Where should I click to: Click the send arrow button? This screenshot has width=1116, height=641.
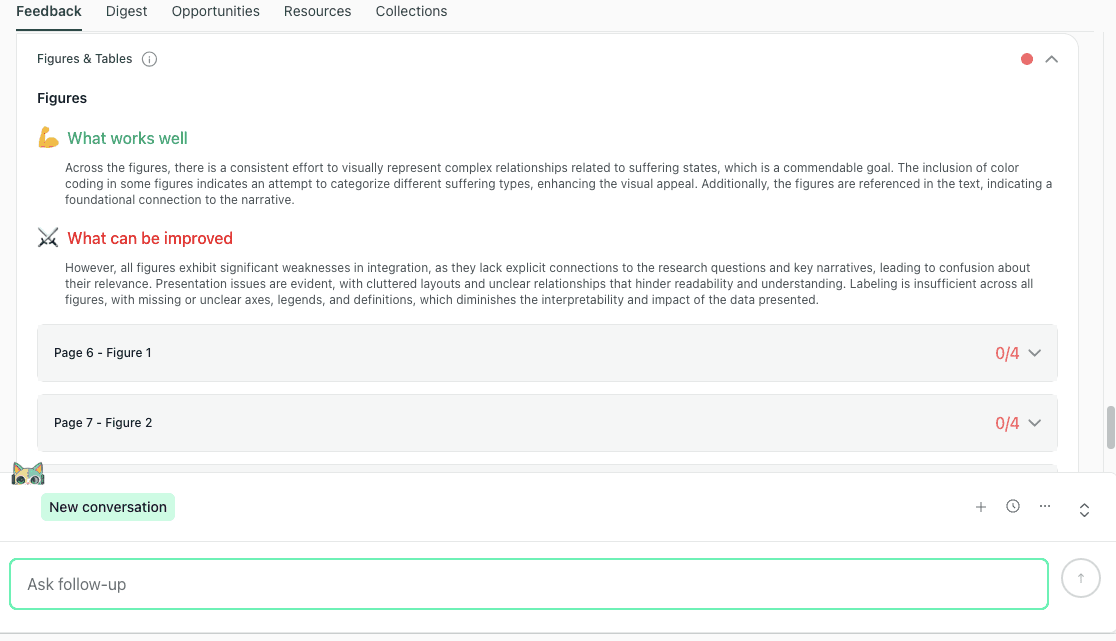pos(1080,577)
